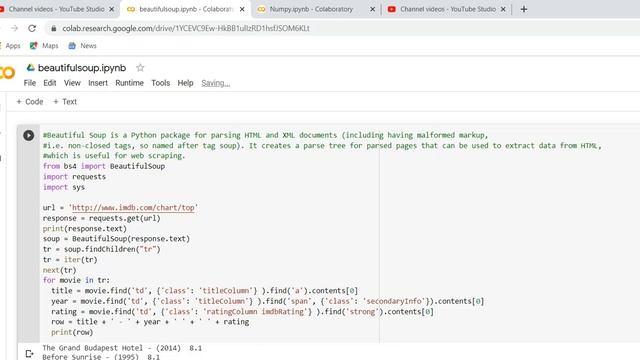Click the 'title = movie.find' code line
The height and width of the screenshot is (360, 640).
(204, 291)
